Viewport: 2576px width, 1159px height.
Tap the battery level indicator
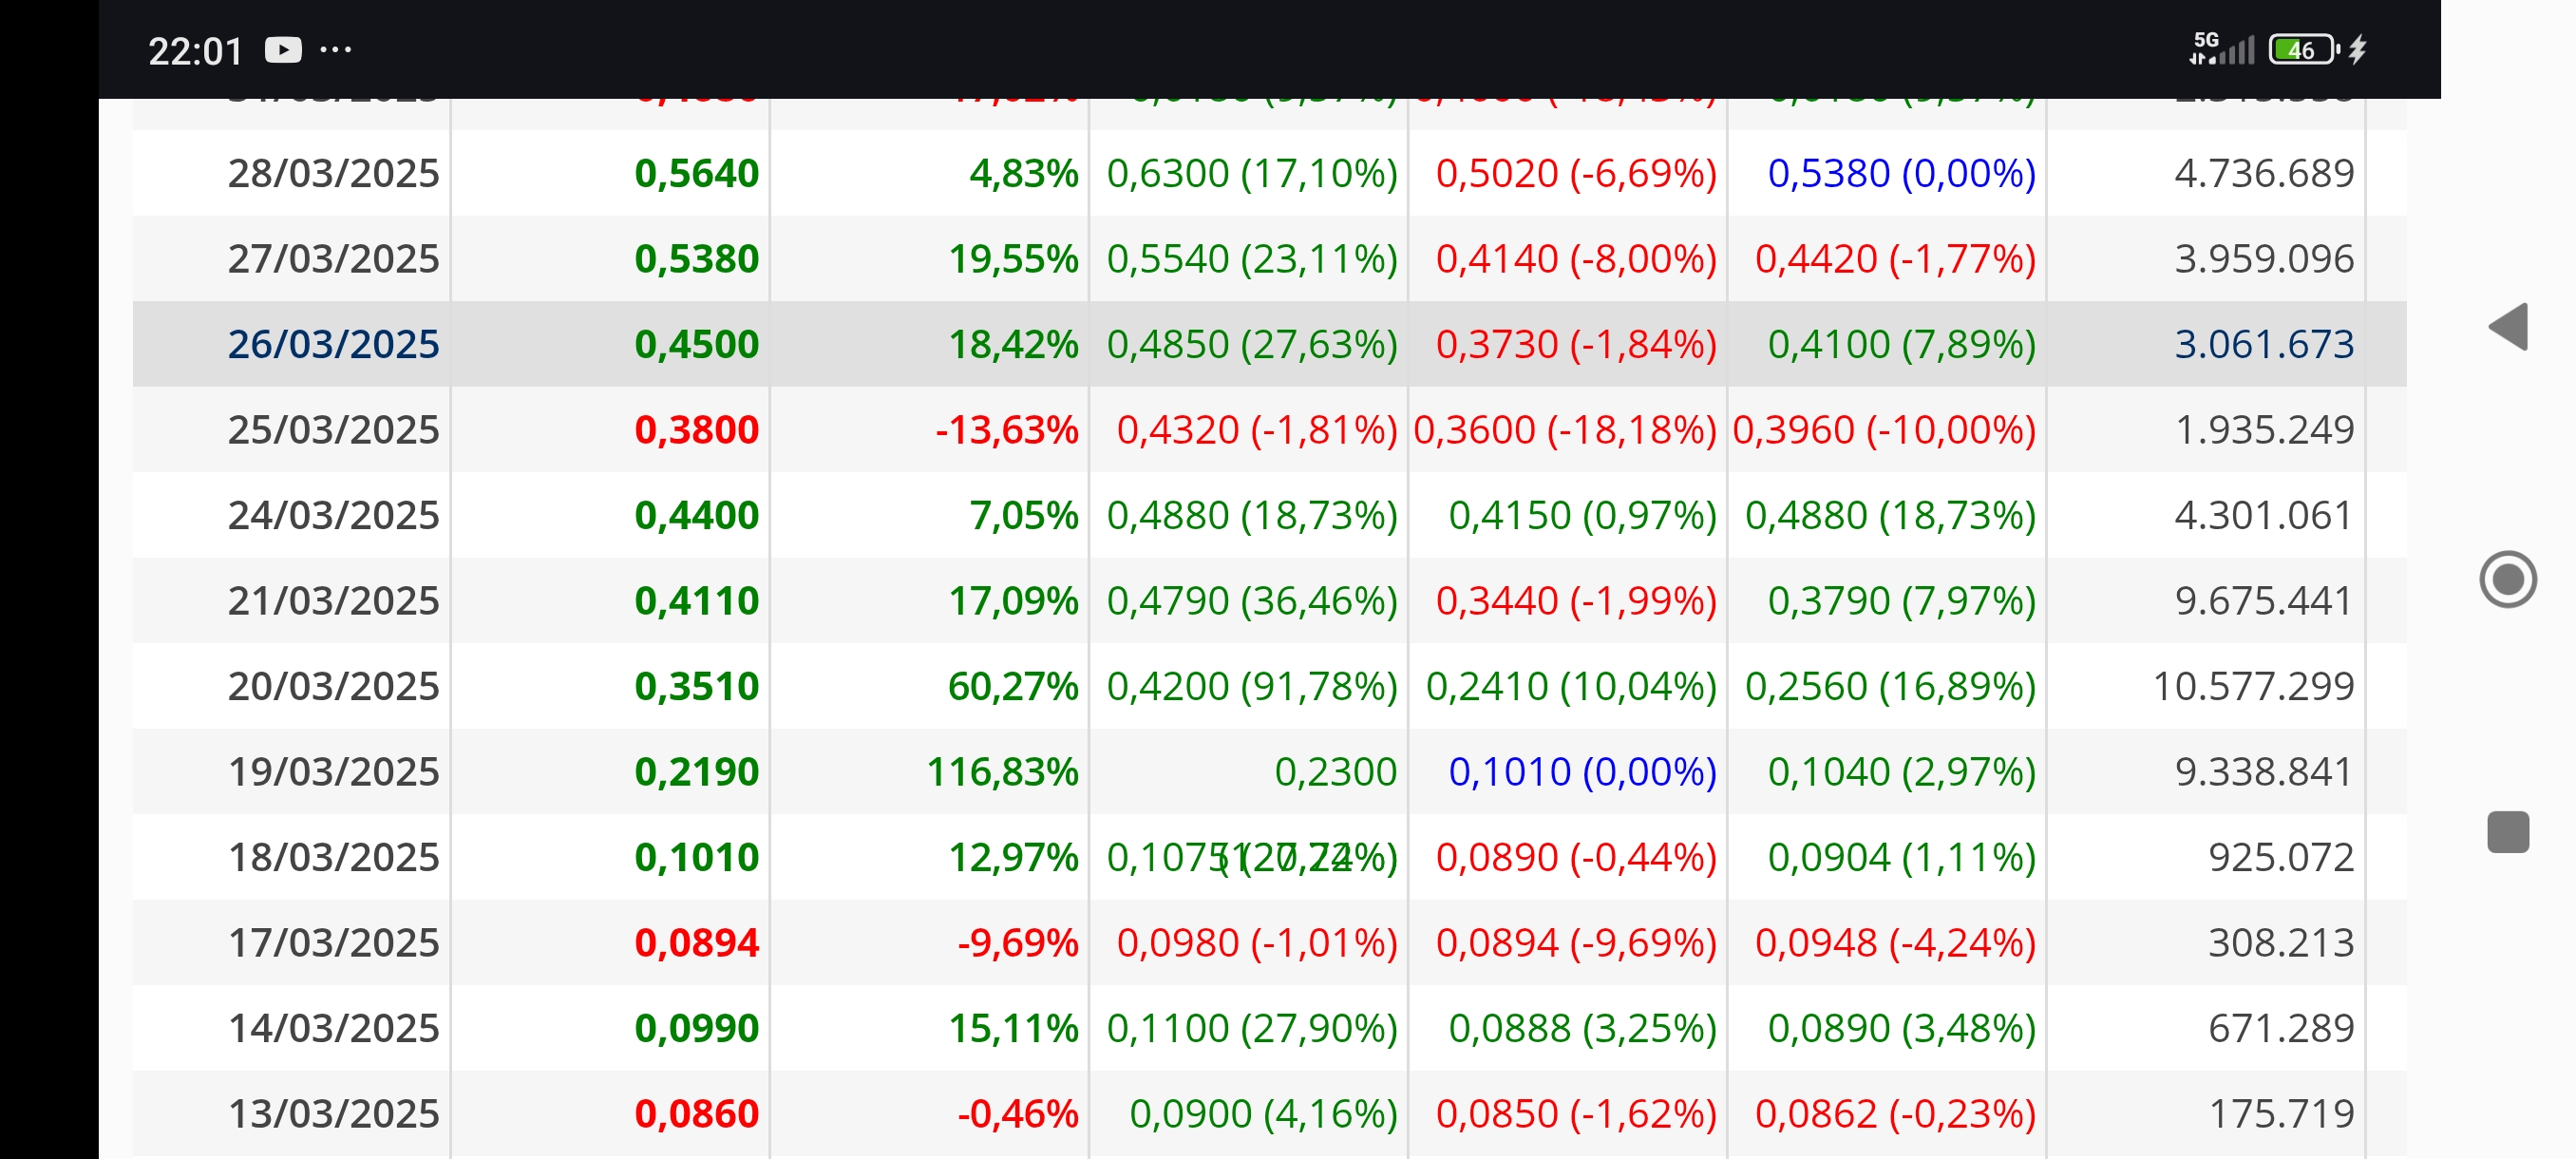point(2303,49)
